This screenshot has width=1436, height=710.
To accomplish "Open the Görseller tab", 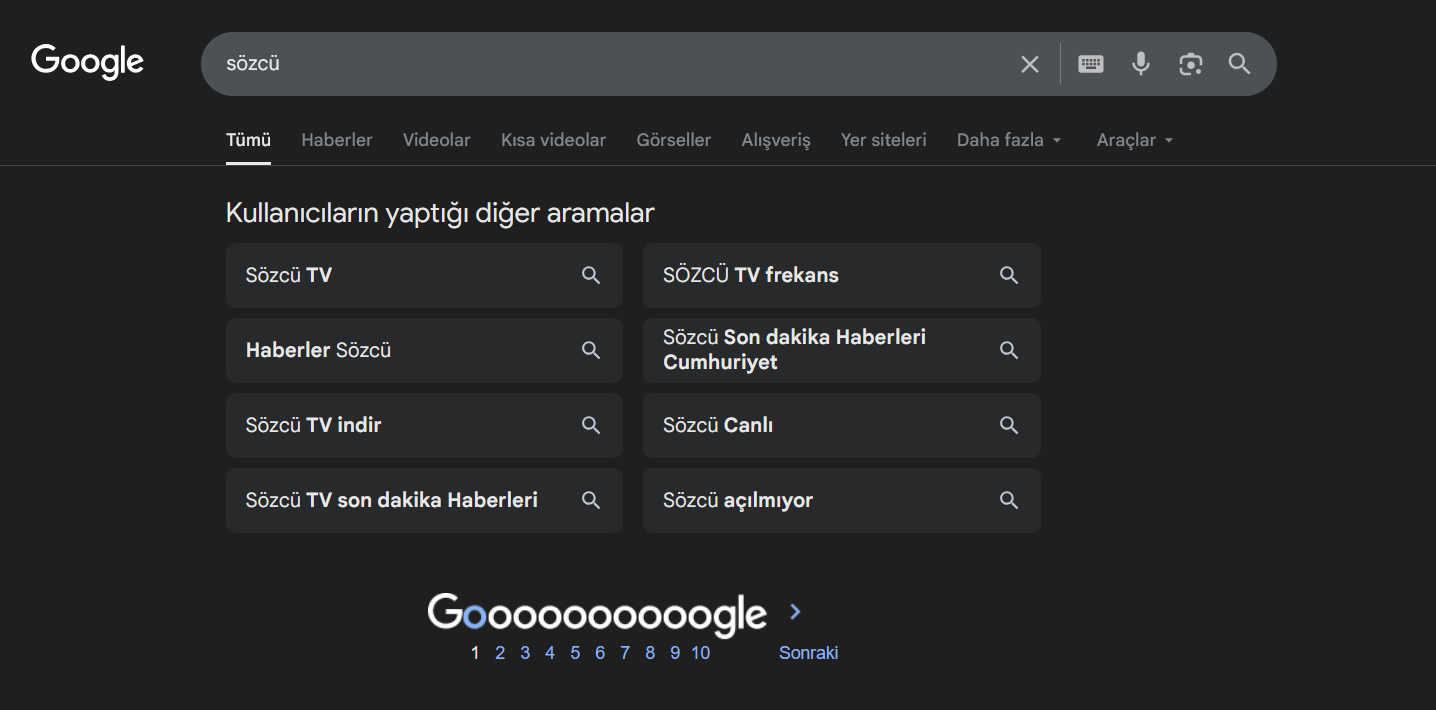I will [x=674, y=140].
